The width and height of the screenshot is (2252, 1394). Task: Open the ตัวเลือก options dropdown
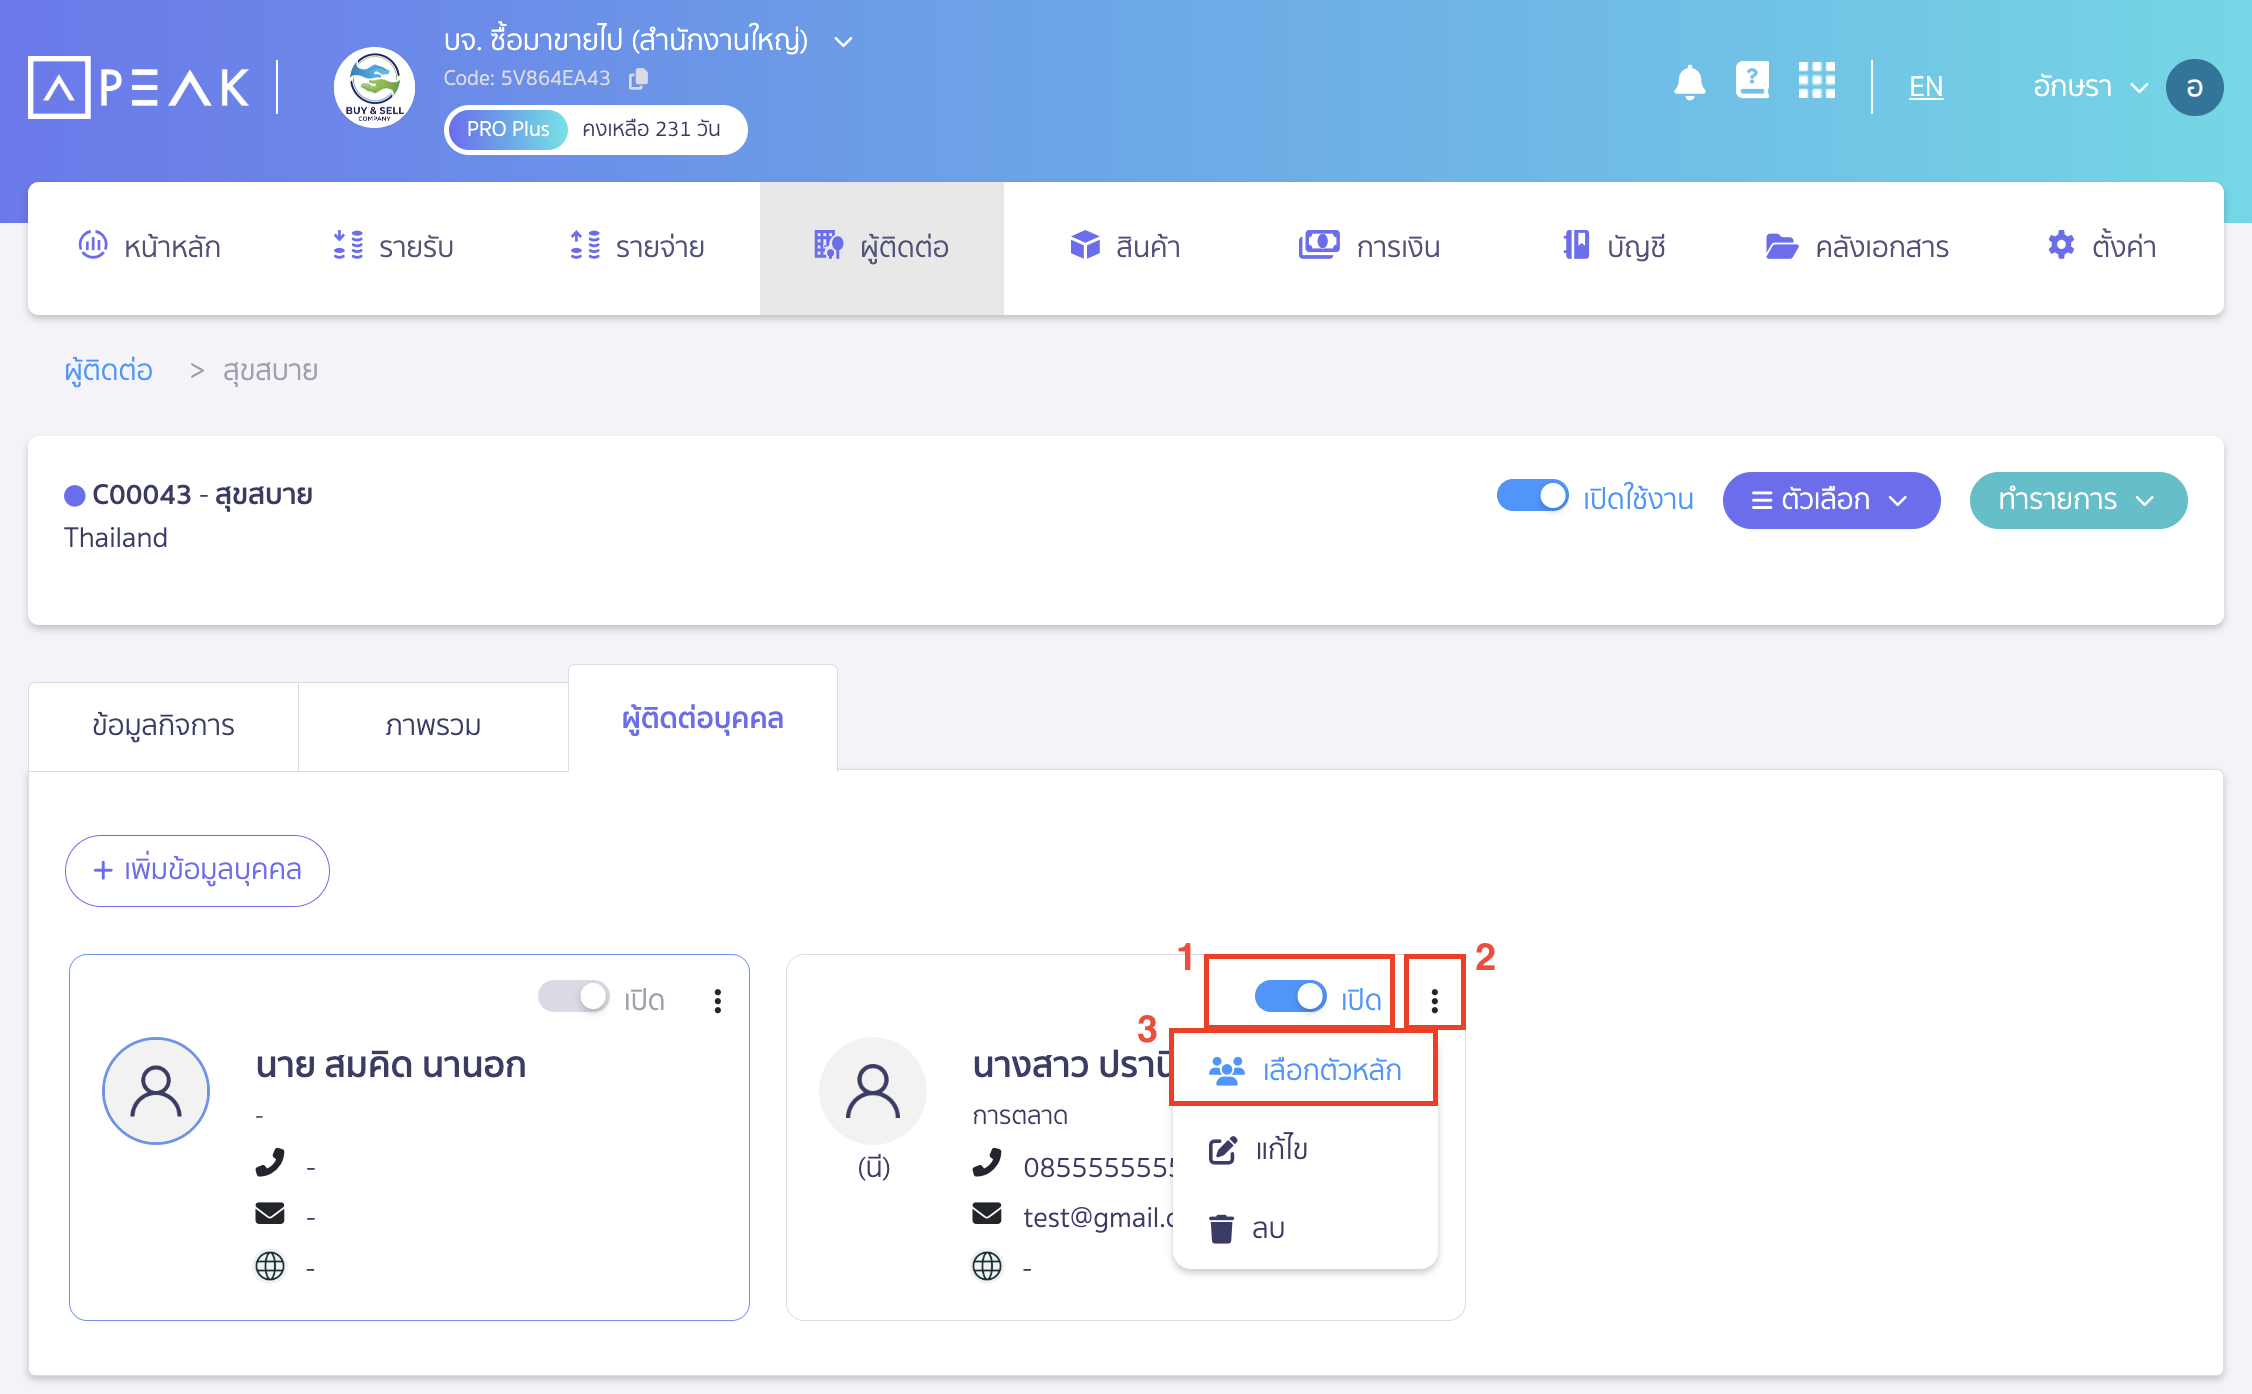point(1831,500)
